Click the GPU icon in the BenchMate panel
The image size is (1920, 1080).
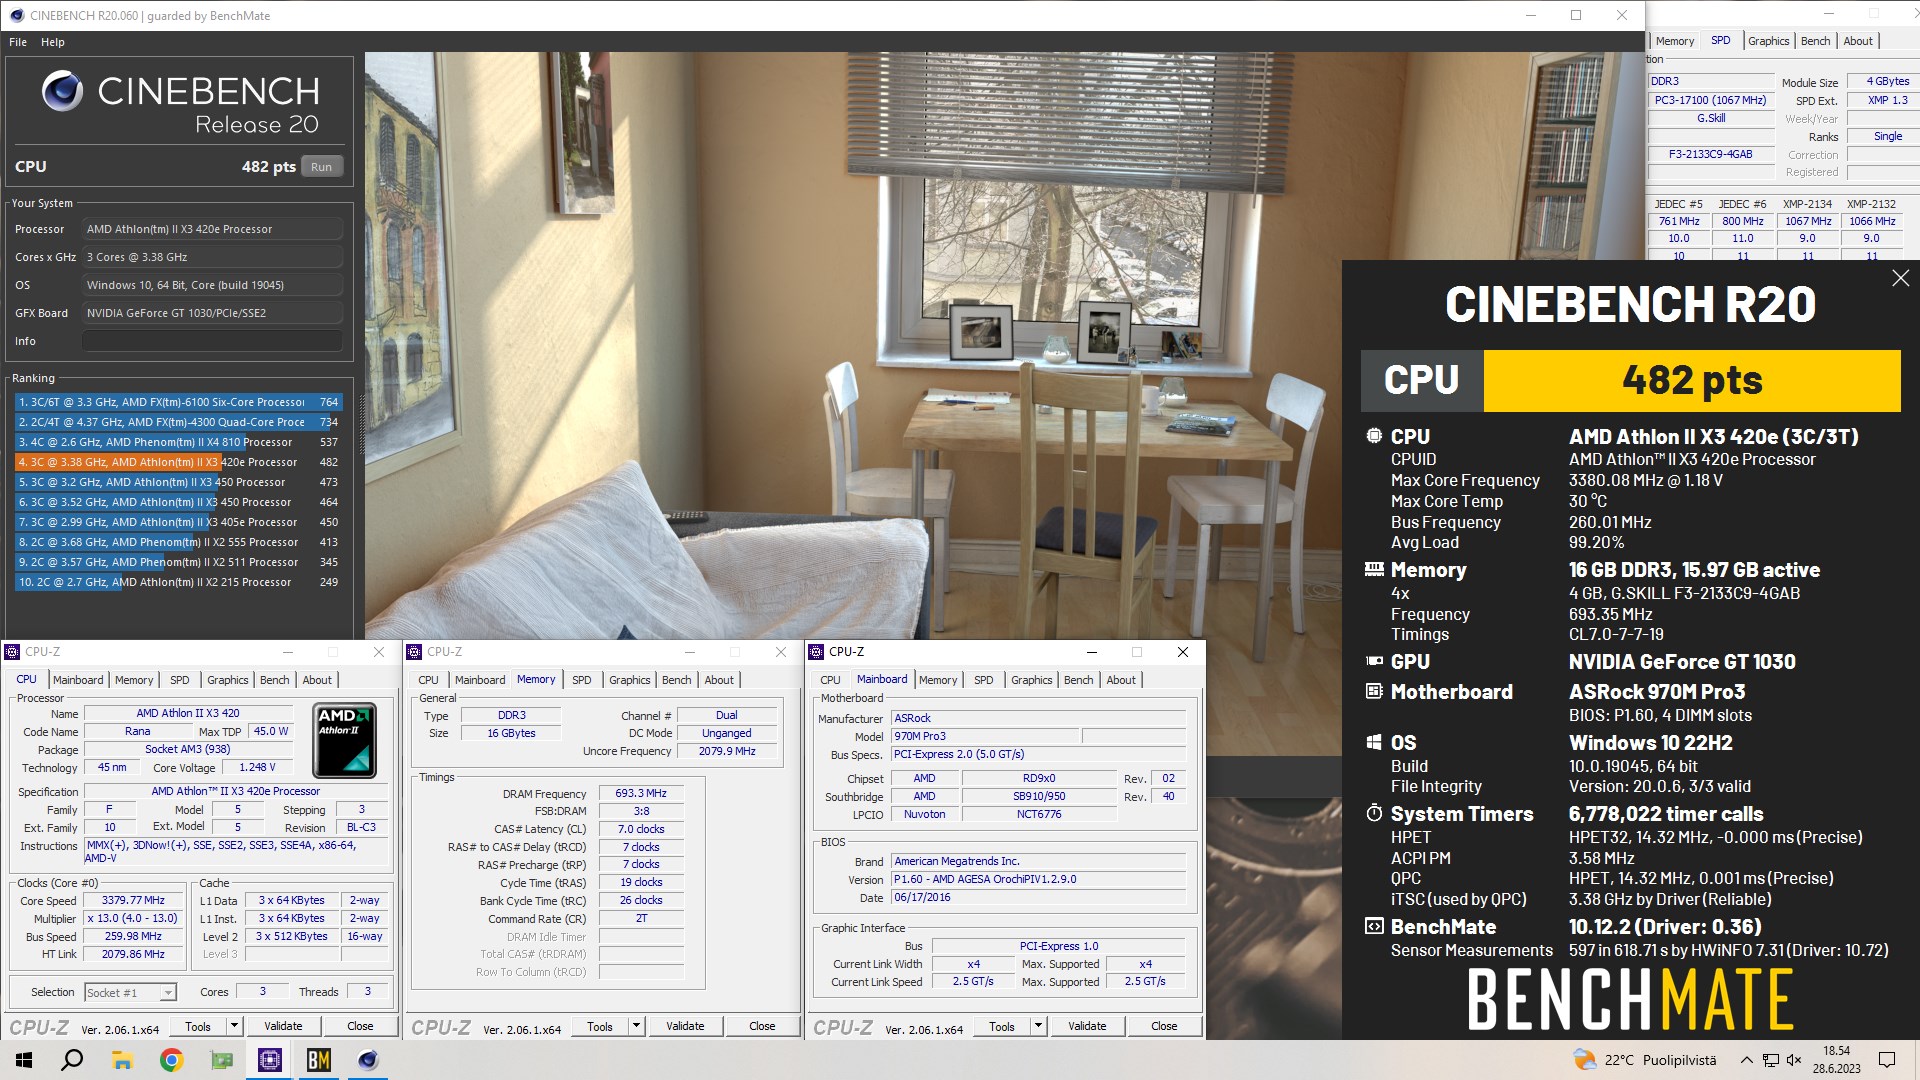[x=1374, y=661]
